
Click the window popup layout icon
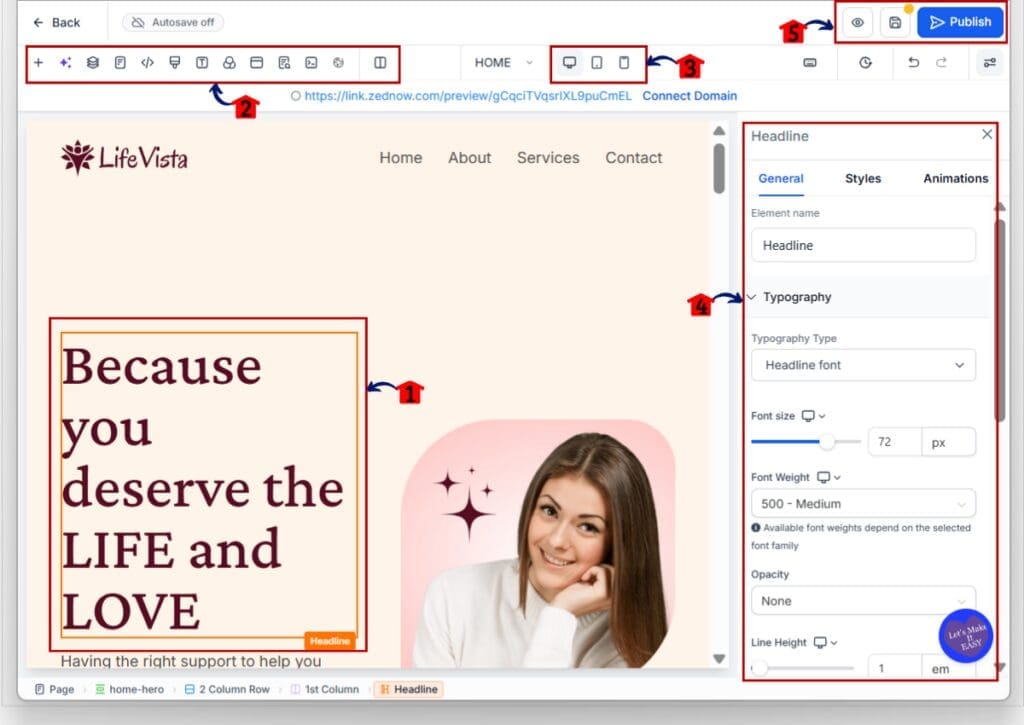257,63
